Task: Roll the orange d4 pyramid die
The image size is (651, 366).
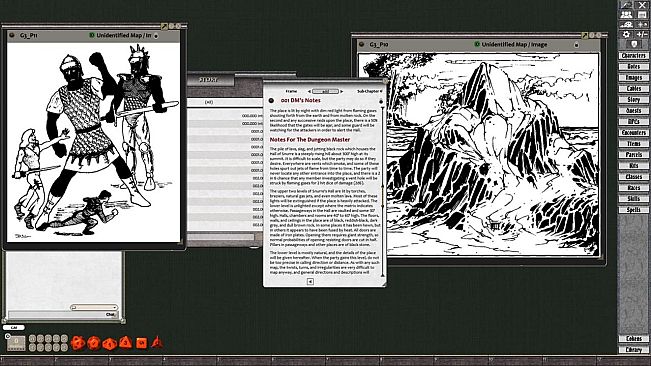Action: click(x=157, y=343)
